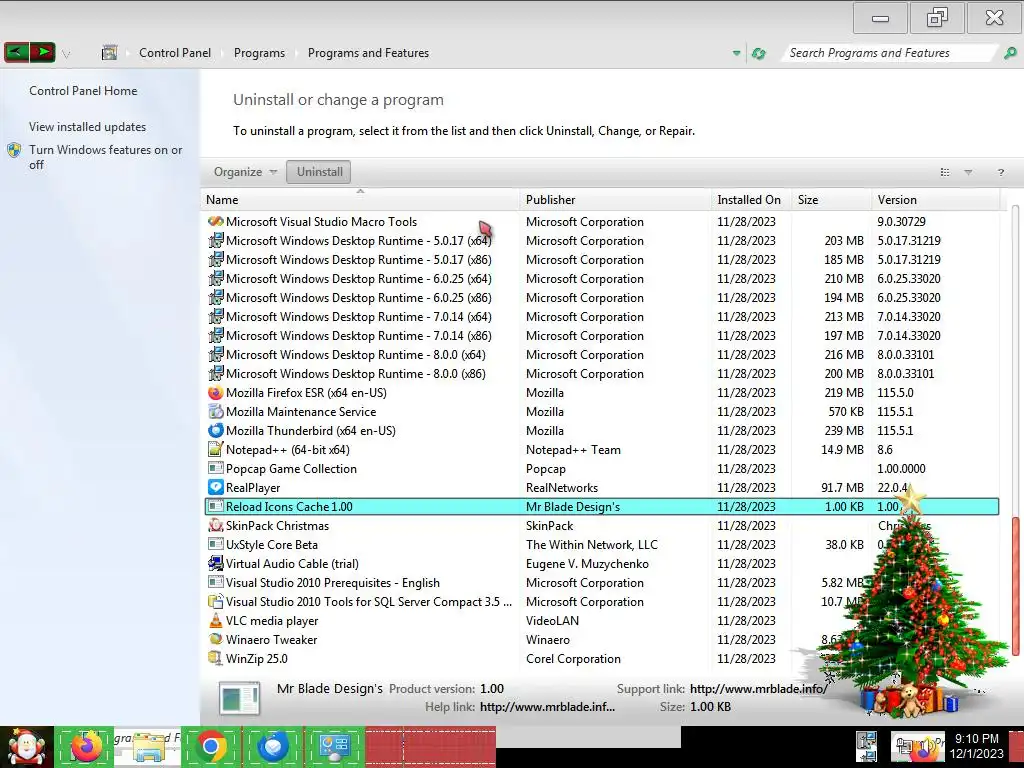This screenshot has height=768, width=1024.
Task: Click the RealPlayer row icon
Action: (x=216, y=487)
